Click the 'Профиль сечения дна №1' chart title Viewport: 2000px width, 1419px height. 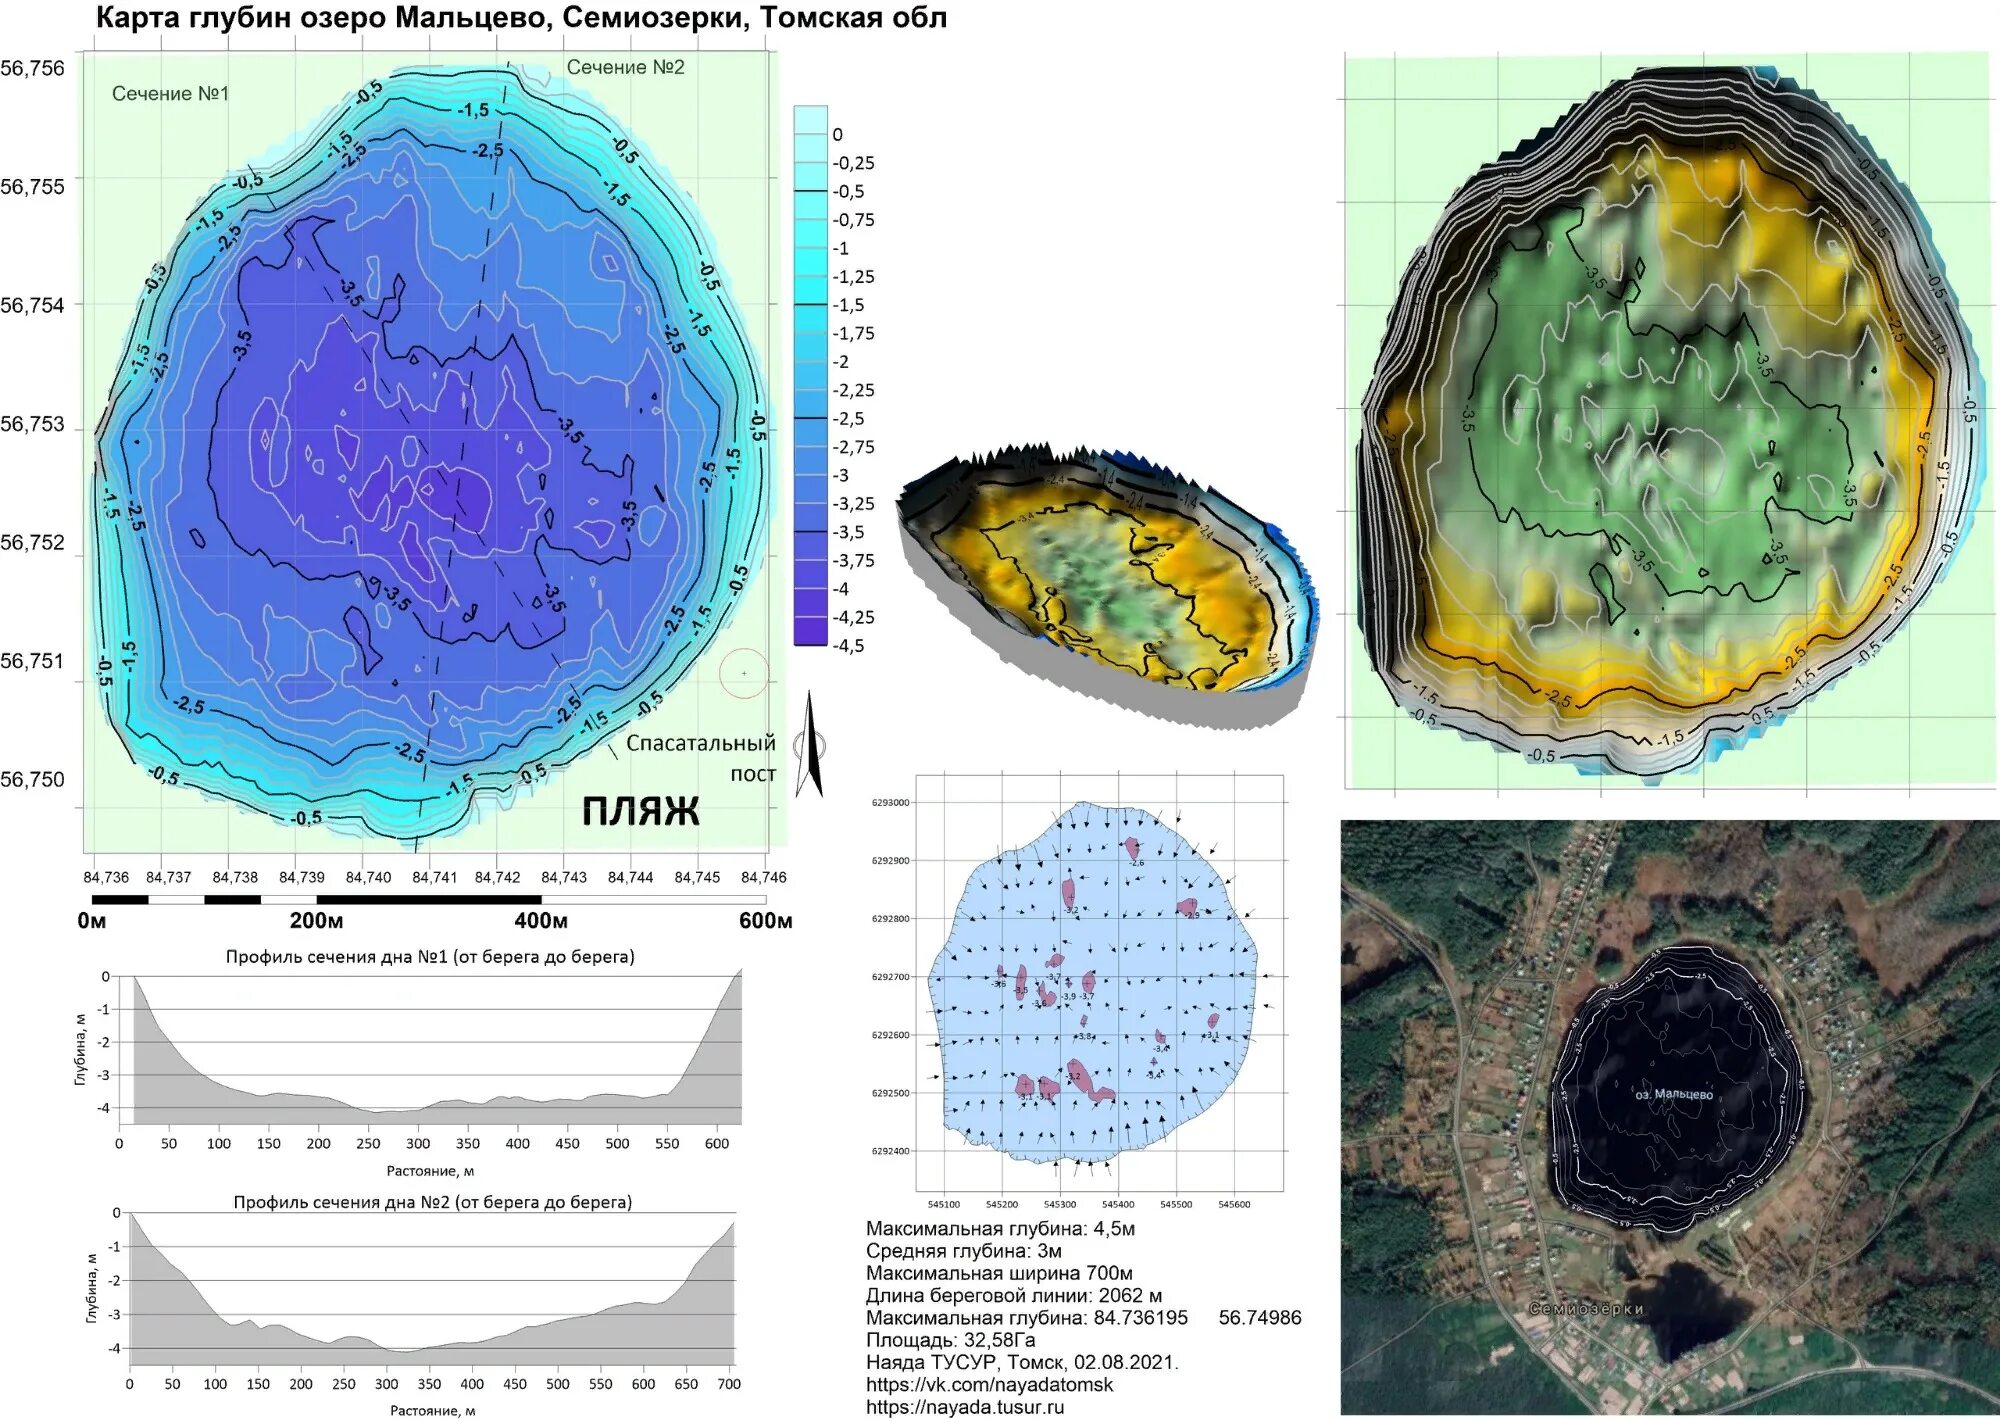pos(430,956)
